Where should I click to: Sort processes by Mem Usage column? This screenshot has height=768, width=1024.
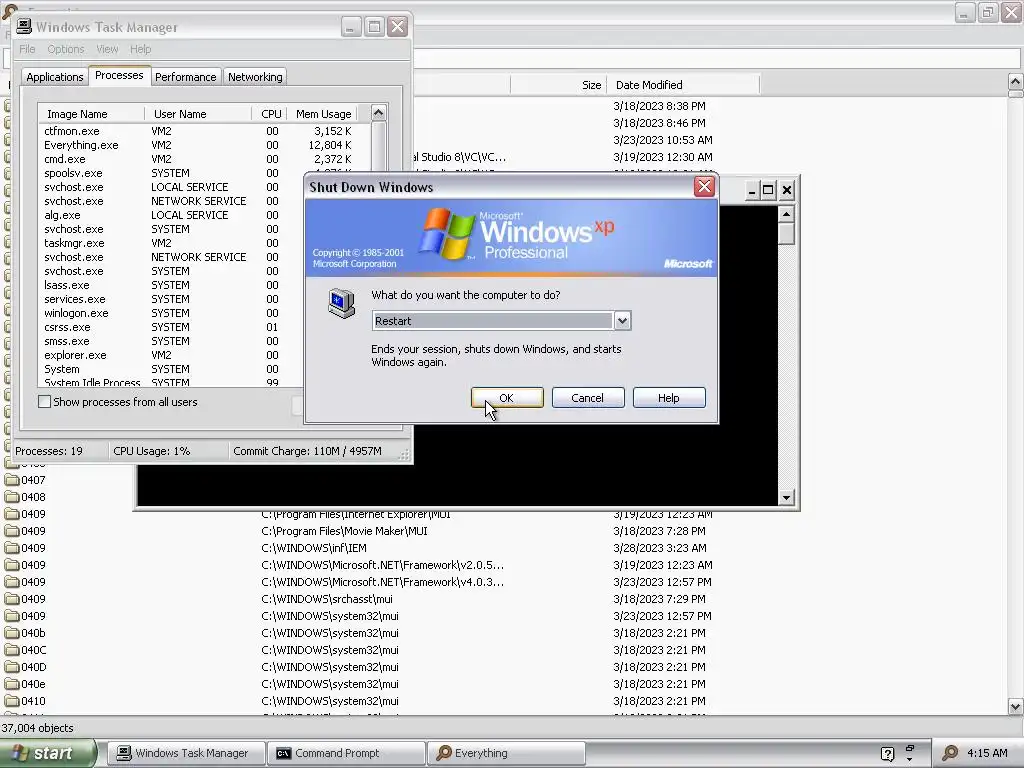[x=323, y=114]
